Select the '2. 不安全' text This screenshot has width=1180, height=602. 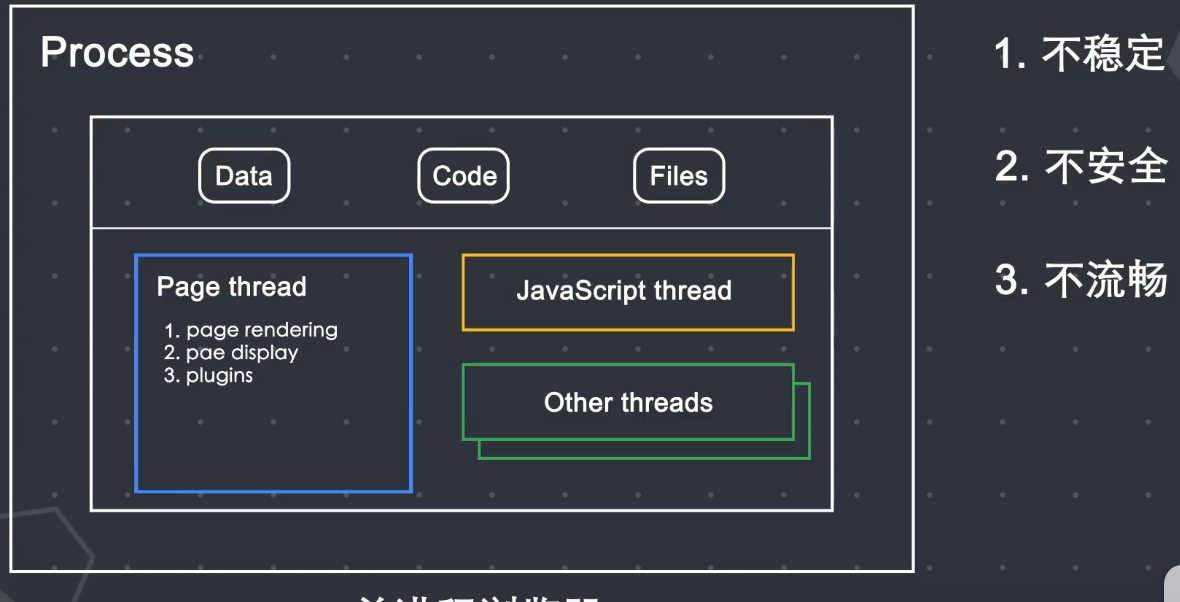[1081, 167]
